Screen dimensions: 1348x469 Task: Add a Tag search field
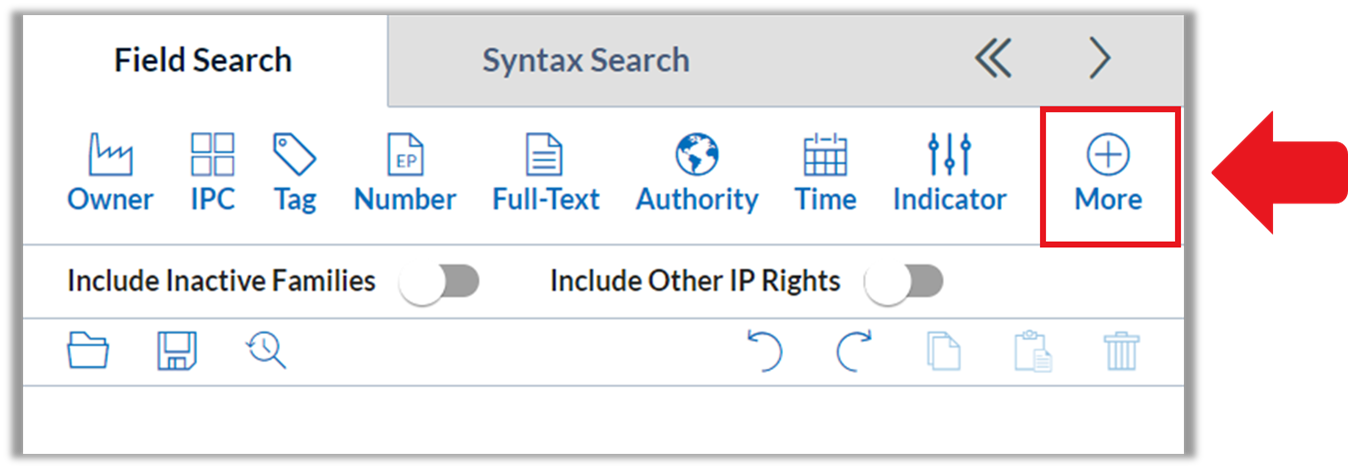tap(295, 173)
